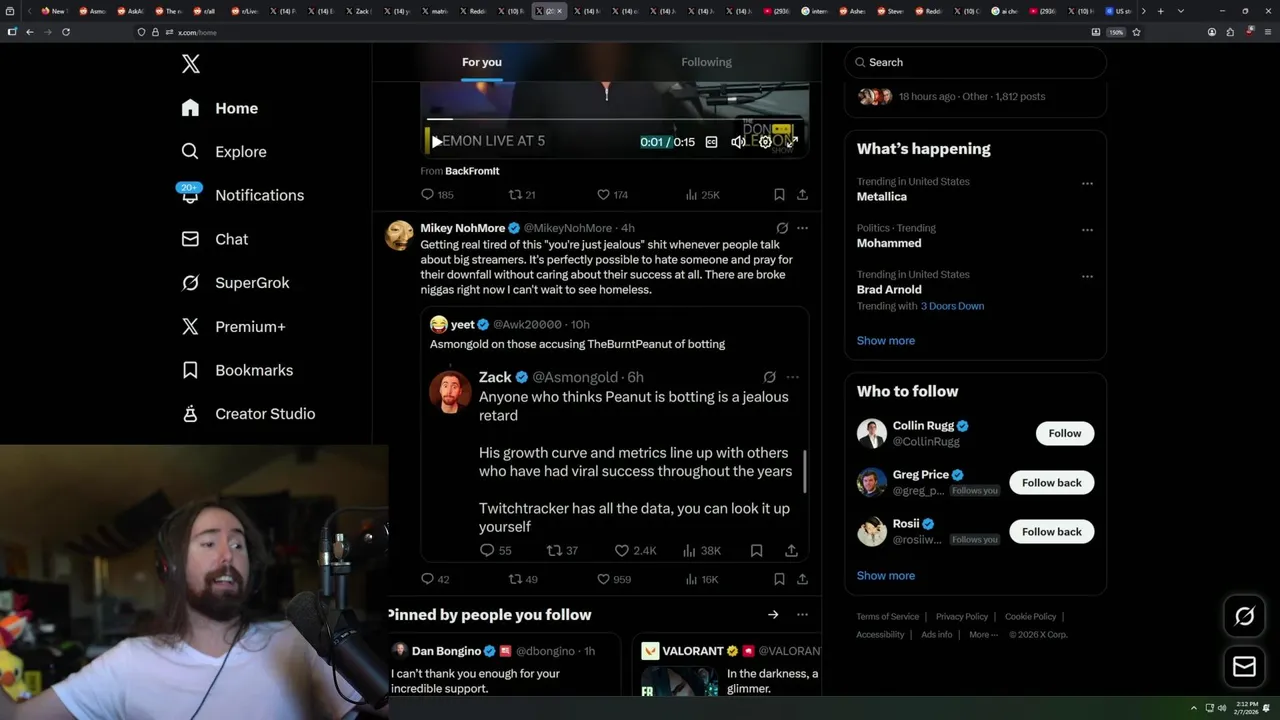Open Terms of Service link
The width and height of the screenshot is (1280, 720).
click(887, 617)
